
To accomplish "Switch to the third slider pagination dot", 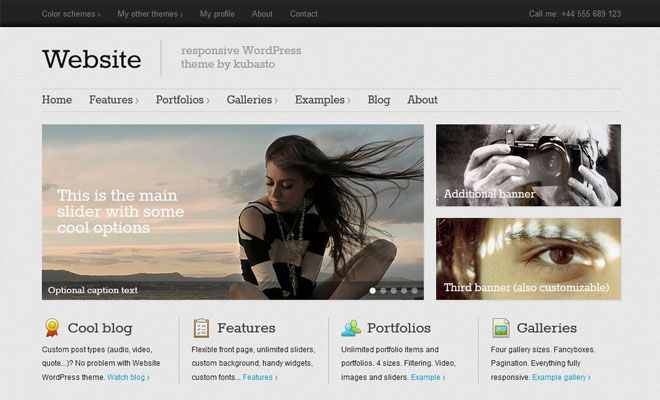I will (x=394, y=290).
